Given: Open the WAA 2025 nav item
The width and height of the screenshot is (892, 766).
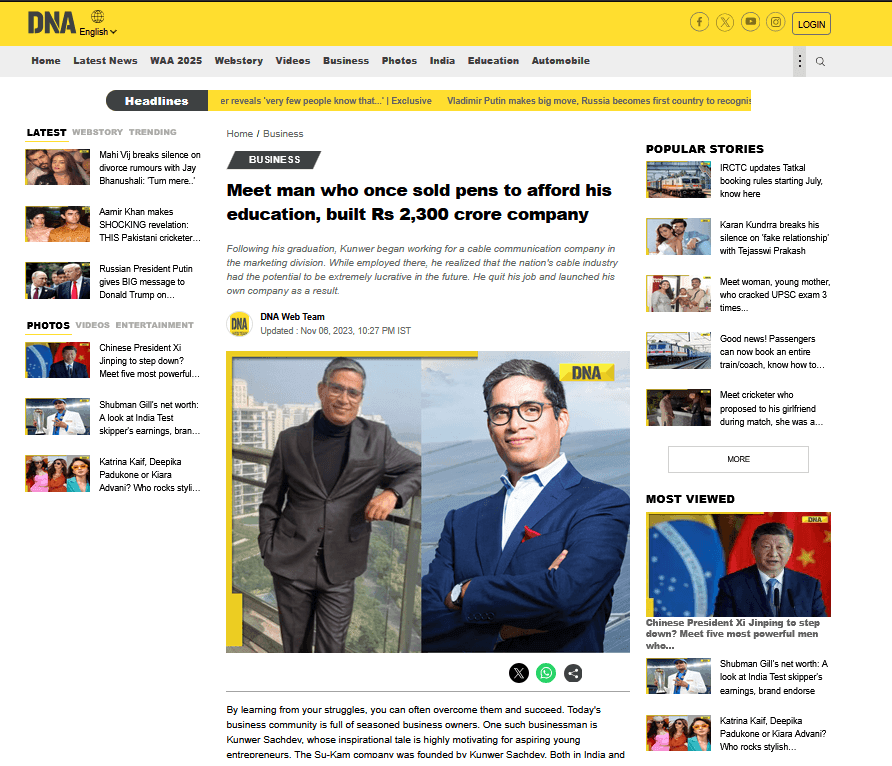Looking at the screenshot, I should (x=176, y=61).
